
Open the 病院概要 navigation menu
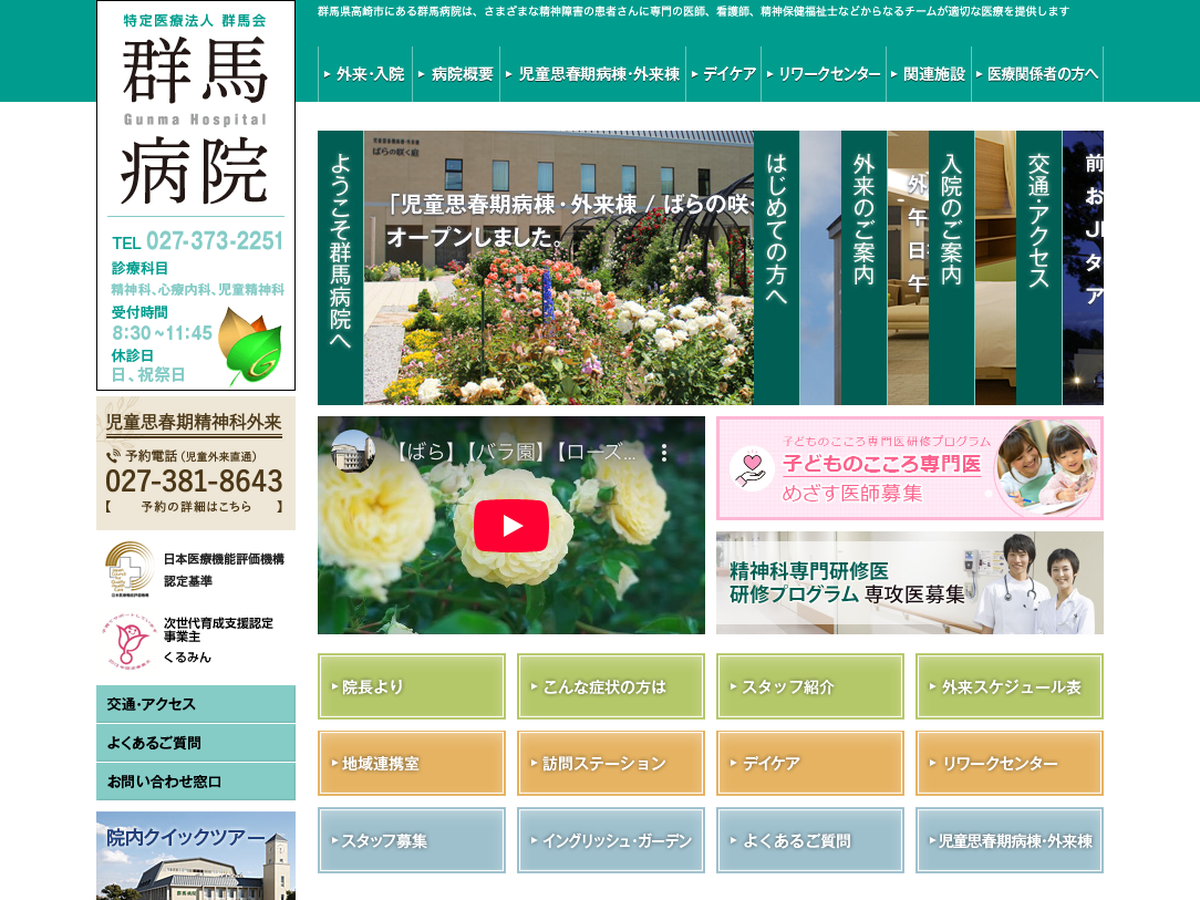click(457, 74)
